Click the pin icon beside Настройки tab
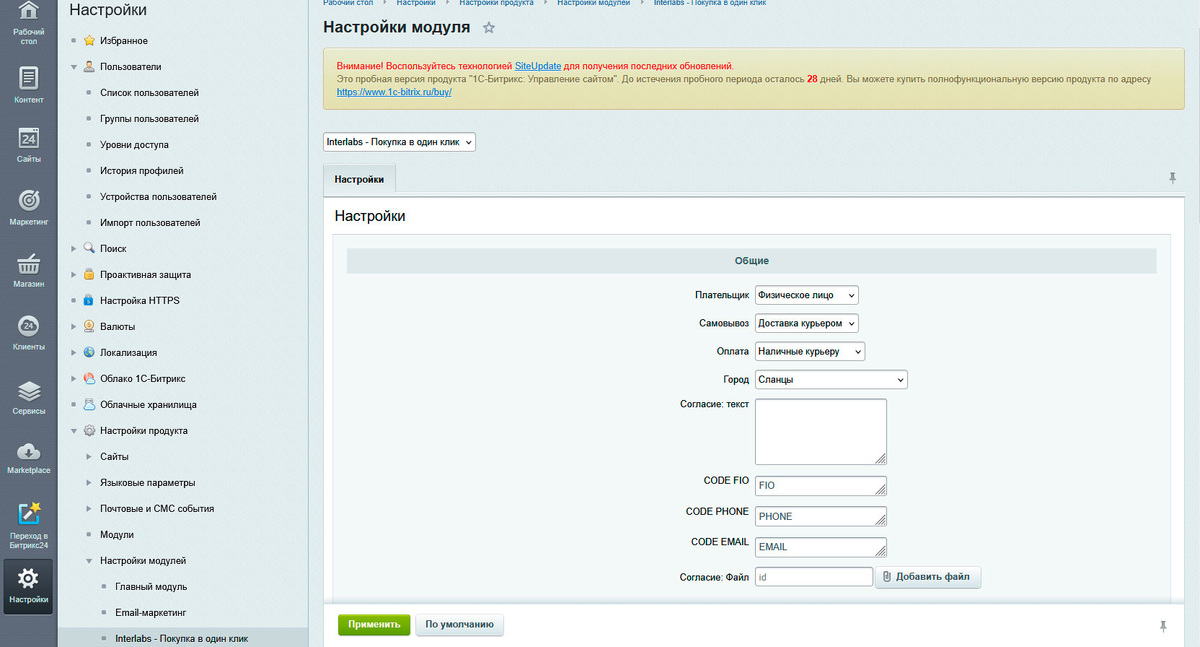This screenshot has height=647, width=1200. (x=1173, y=178)
